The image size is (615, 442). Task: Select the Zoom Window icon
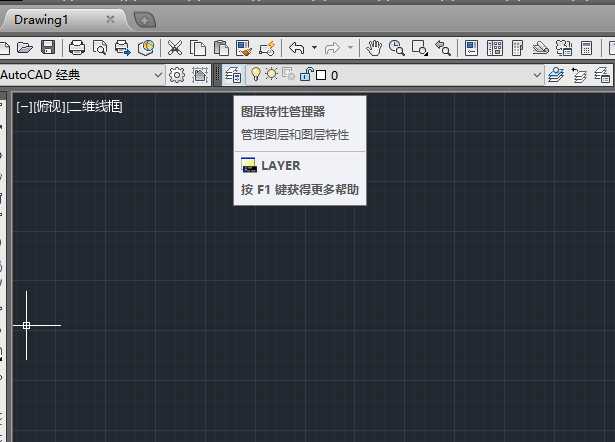420,48
